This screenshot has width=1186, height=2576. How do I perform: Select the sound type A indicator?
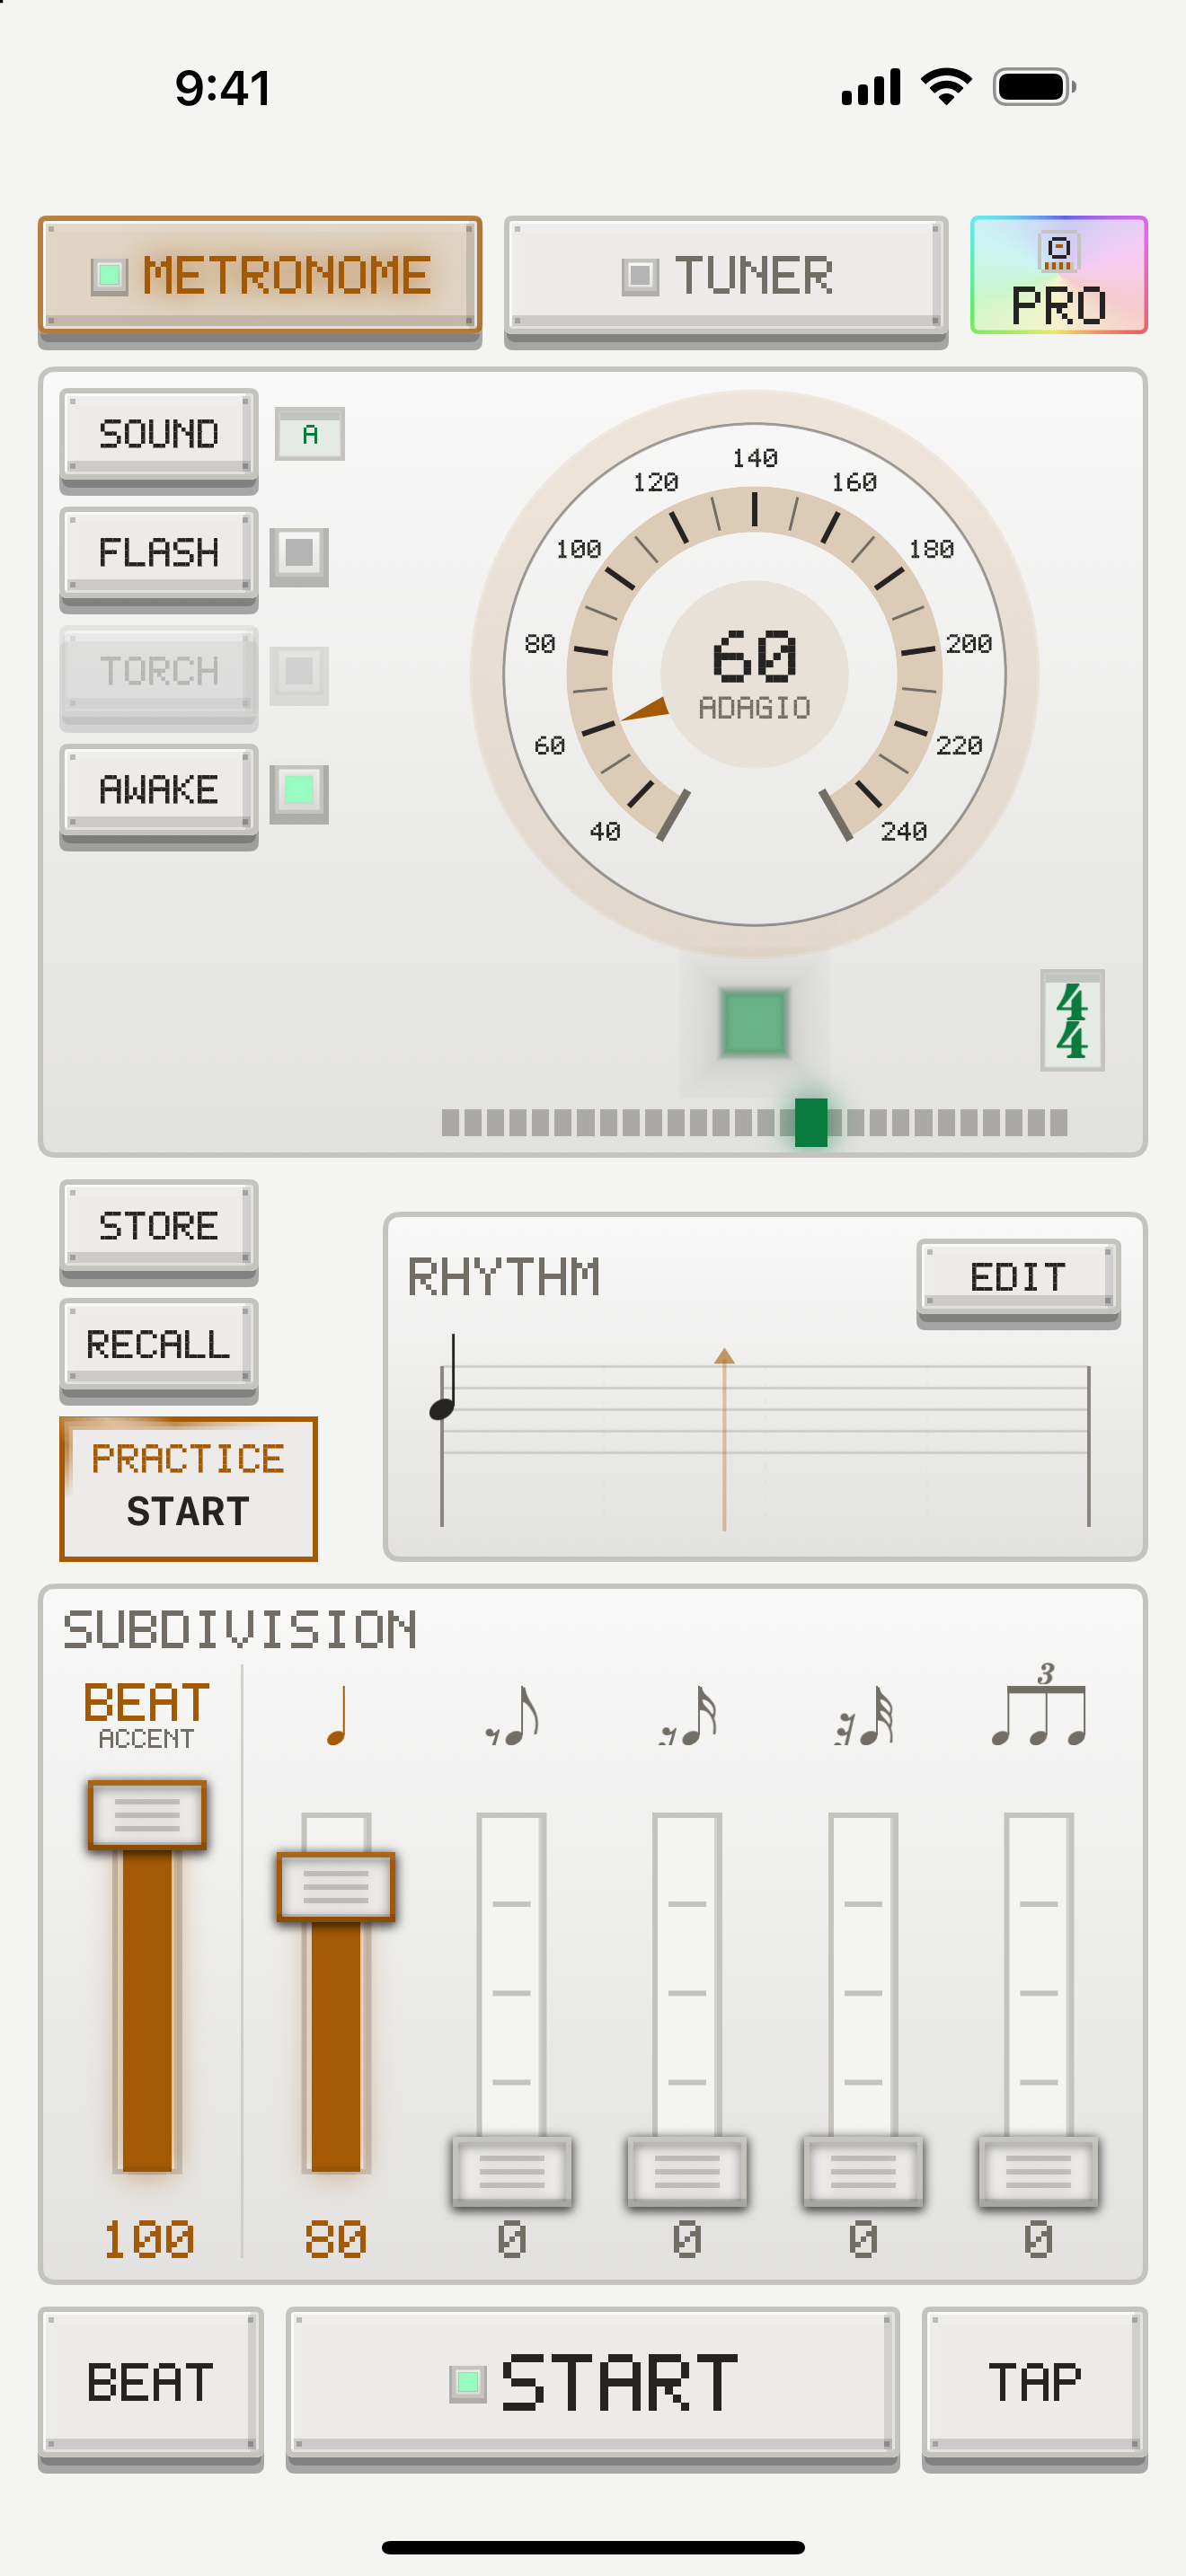click(310, 434)
